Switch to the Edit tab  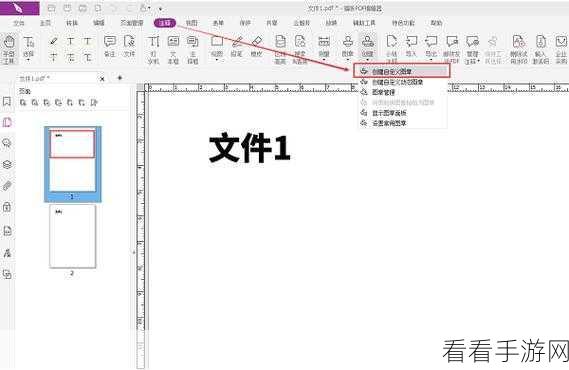[99, 23]
